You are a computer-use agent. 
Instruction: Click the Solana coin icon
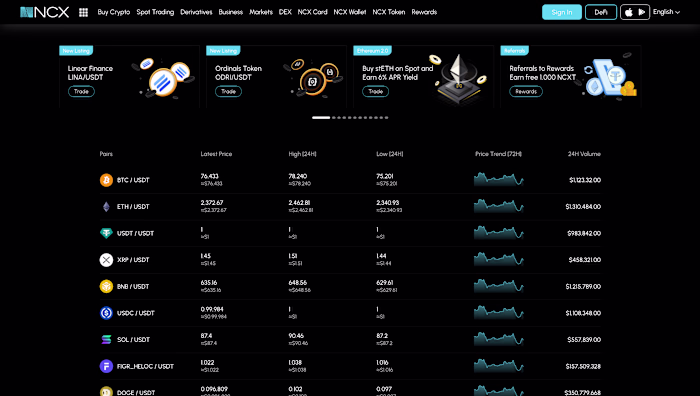click(x=106, y=339)
